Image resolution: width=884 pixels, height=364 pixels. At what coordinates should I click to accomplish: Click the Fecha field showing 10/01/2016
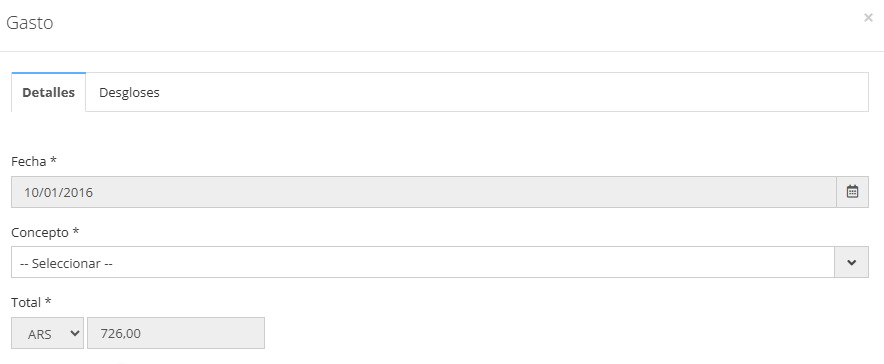[423, 192]
